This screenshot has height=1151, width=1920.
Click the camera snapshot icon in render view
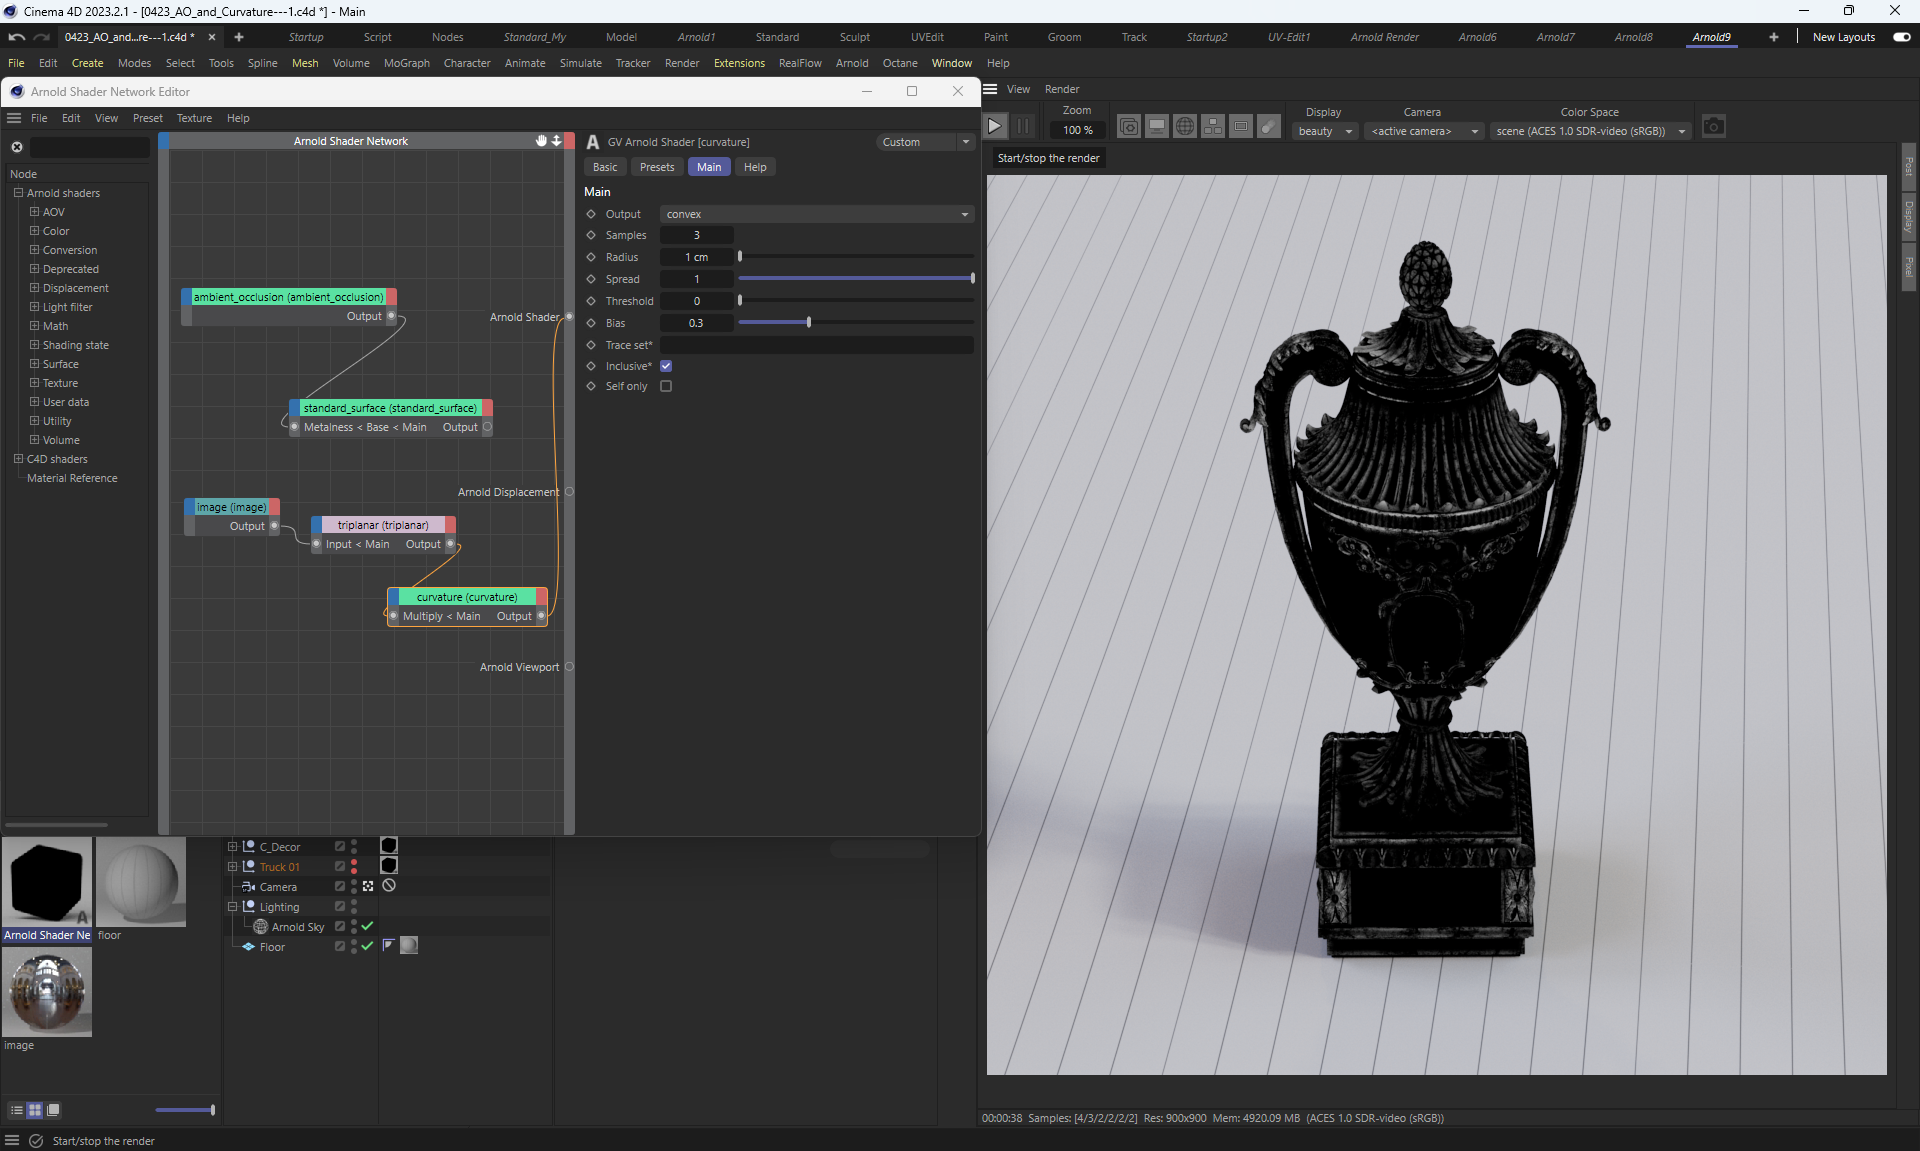tap(1713, 127)
